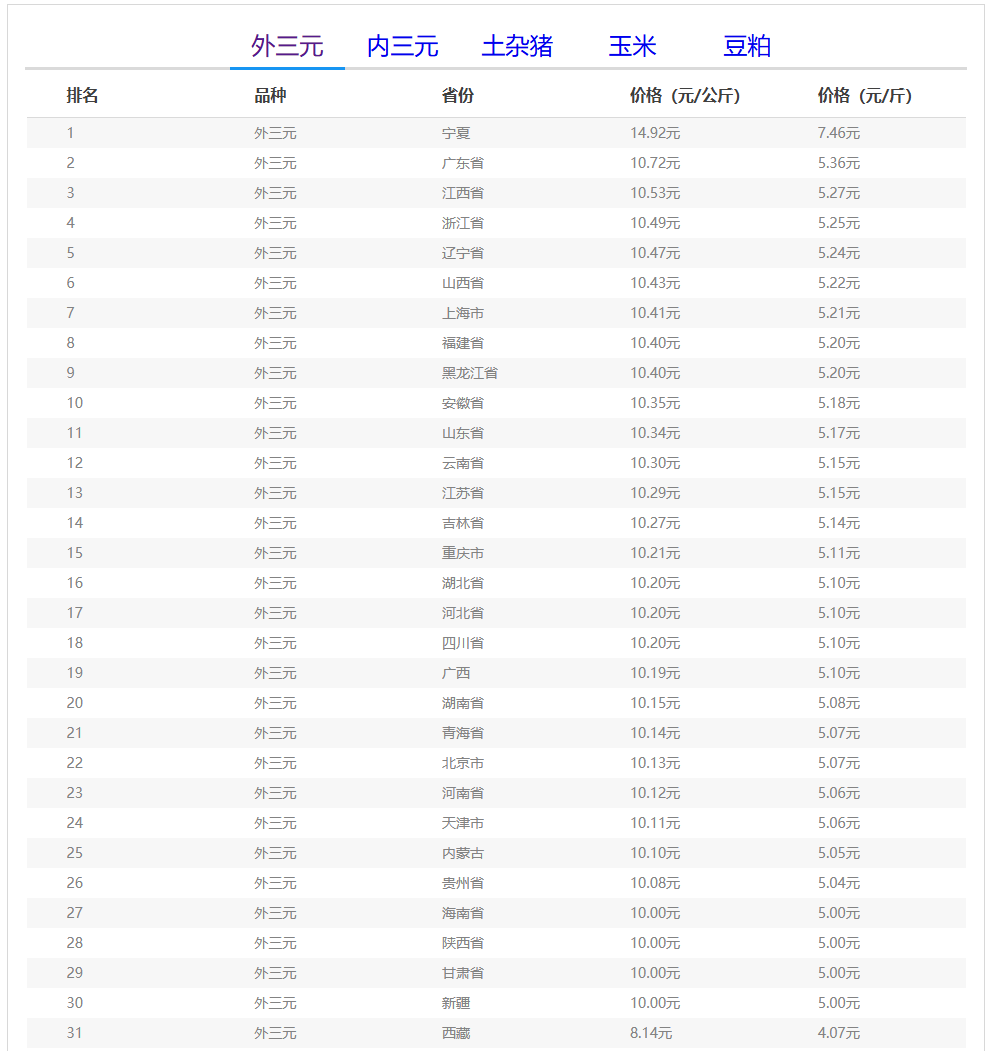989x1051 pixels.
Task: Open the 内三元 tab
Action: click(402, 46)
